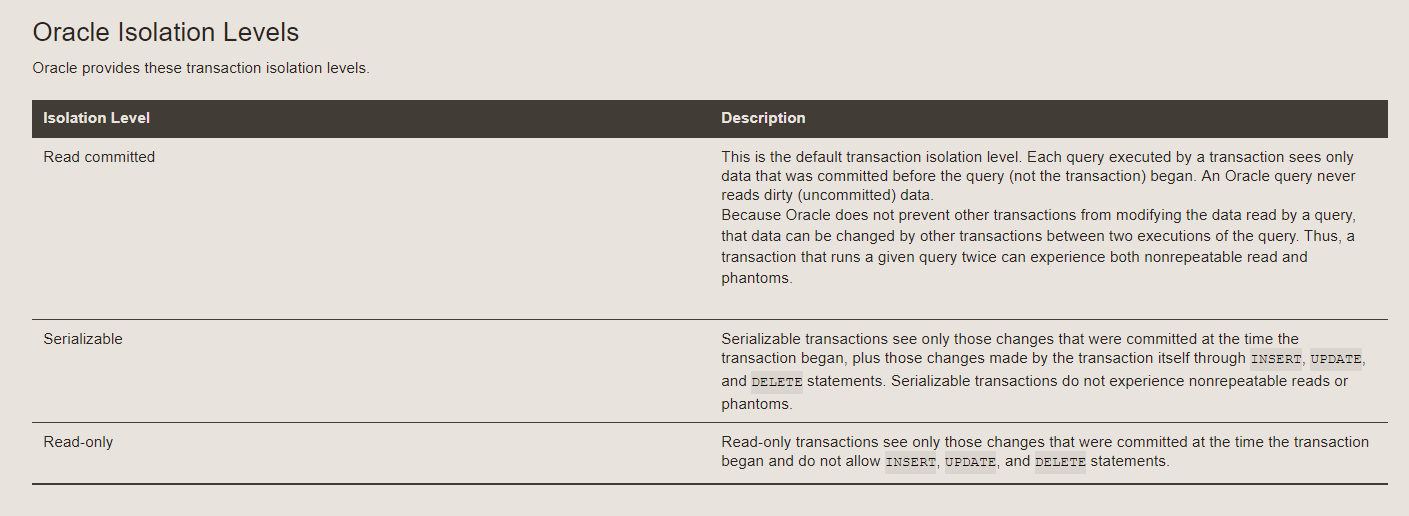Click the 'Read-only transactions see only' text

coord(1045,452)
